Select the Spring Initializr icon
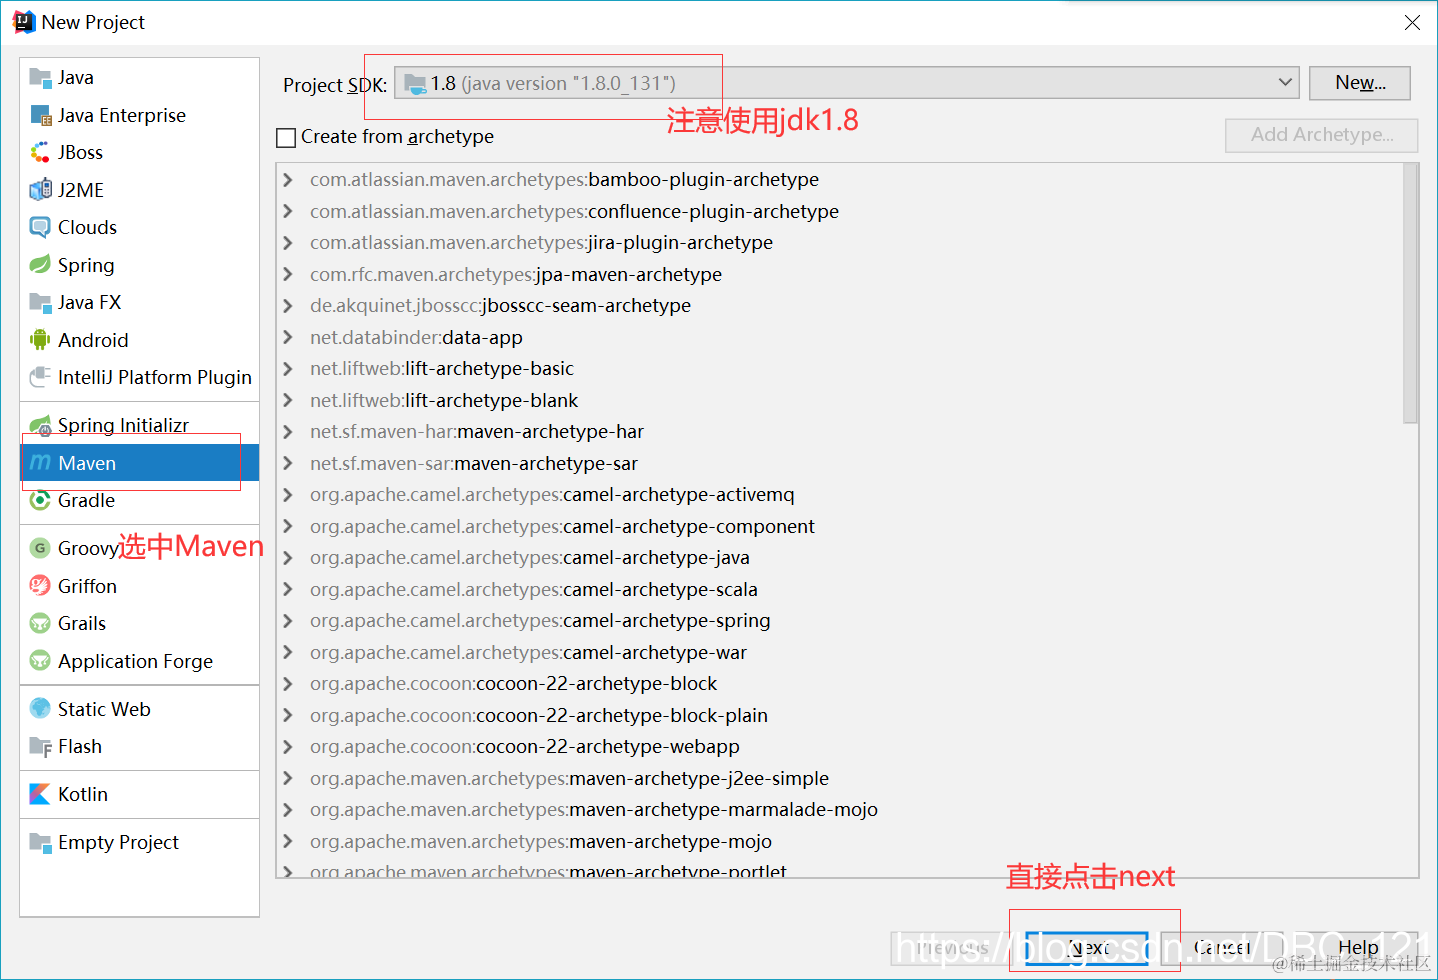The width and height of the screenshot is (1438, 980). (x=40, y=425)
